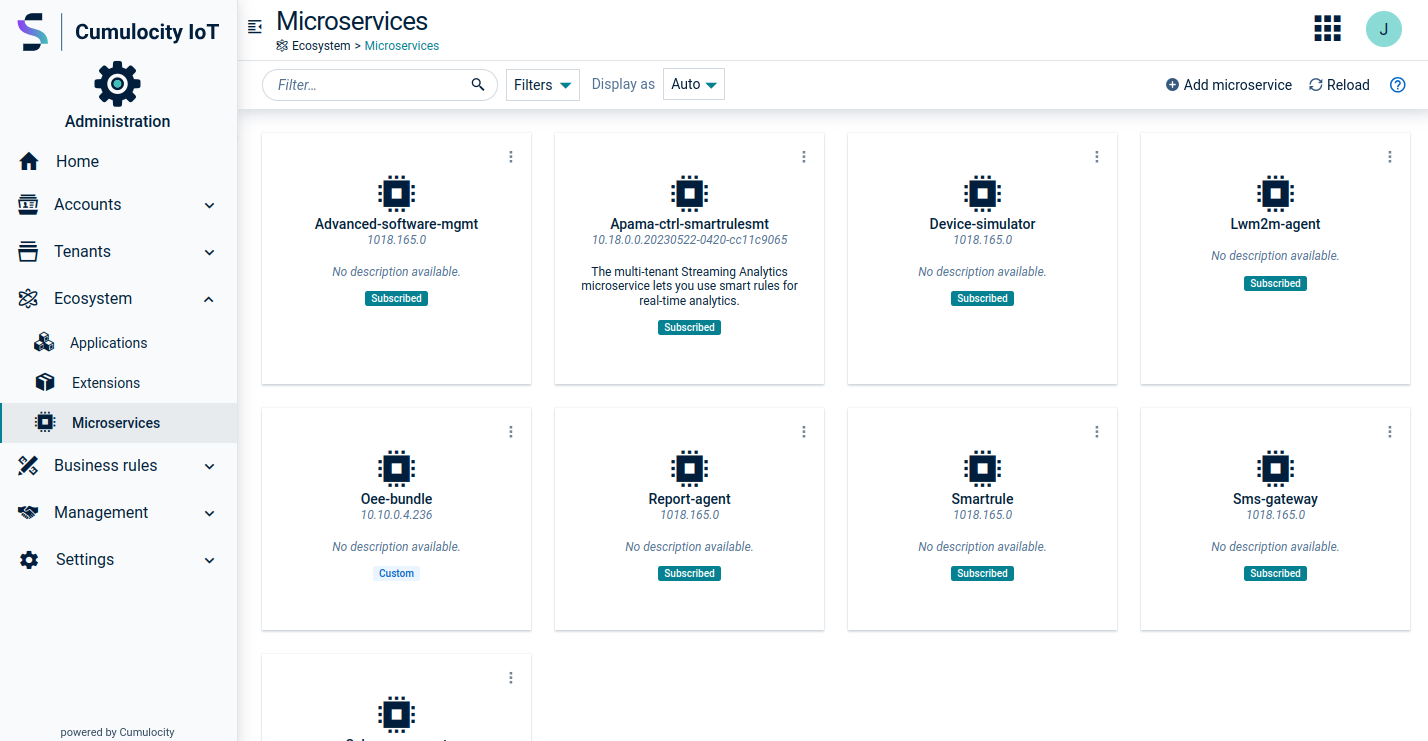Open the user avatar J menu
Screen dimensions: 1428x741
[1384, 29]
